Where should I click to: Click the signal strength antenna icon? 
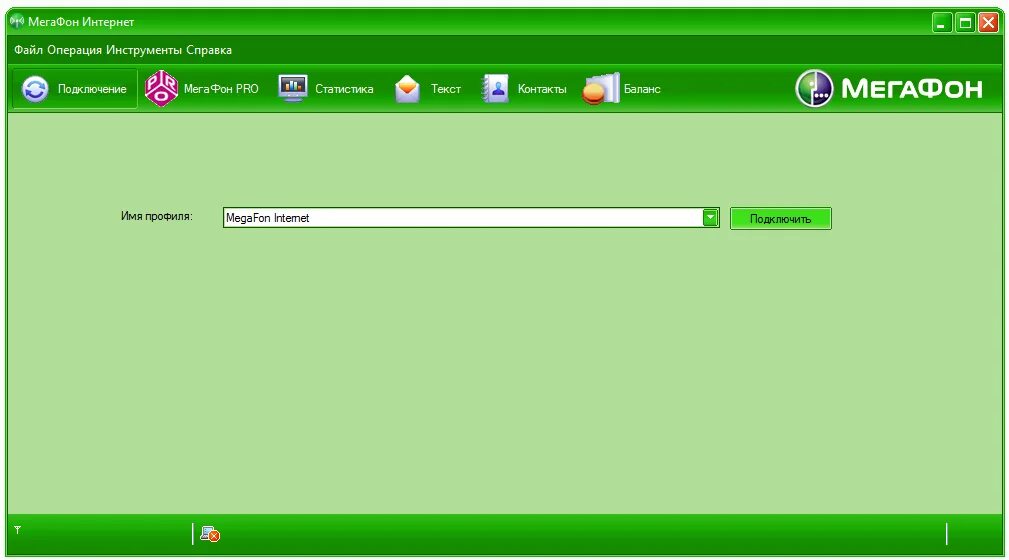17,530
